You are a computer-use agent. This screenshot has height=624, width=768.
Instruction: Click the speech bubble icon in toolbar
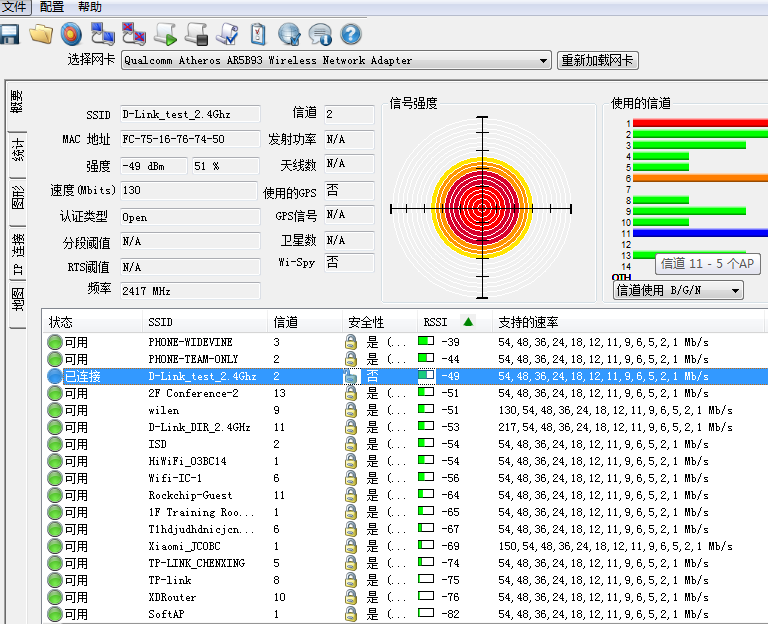320,35
